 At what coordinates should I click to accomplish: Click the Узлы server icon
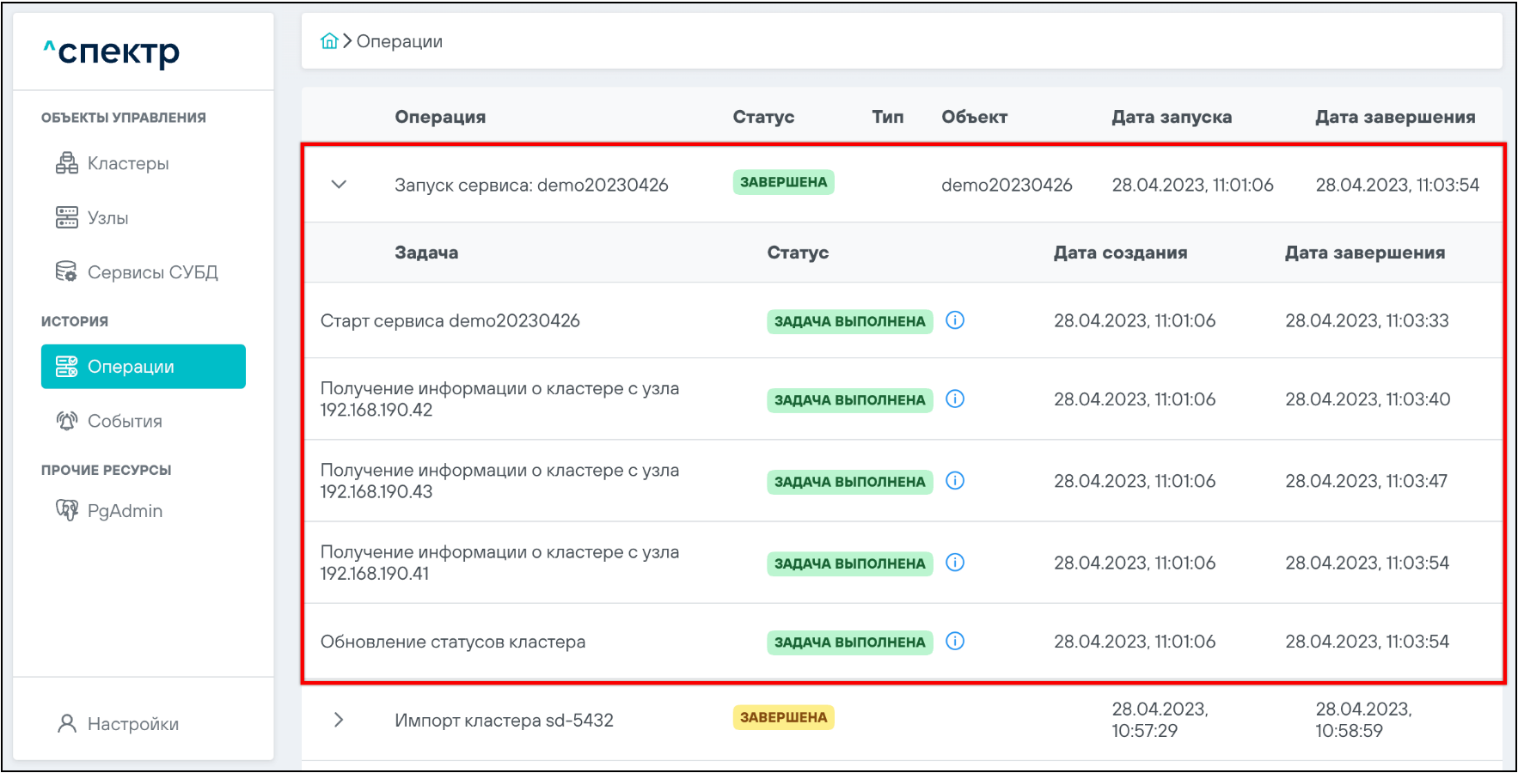[x=66, y=218]
